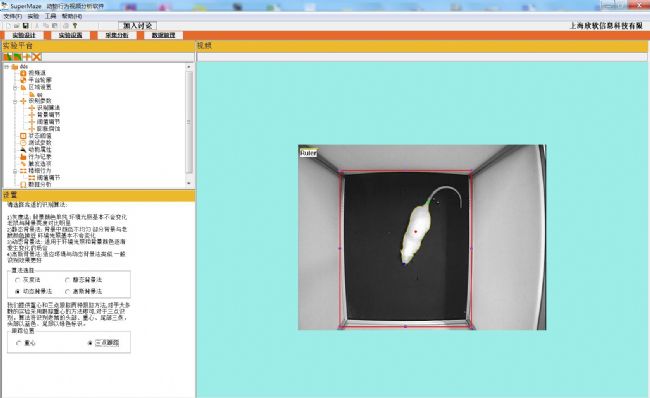Viewport: 650px width, 398px height.
Task: Collapse the 识别参数 tree node
Action: coord(15,101)
